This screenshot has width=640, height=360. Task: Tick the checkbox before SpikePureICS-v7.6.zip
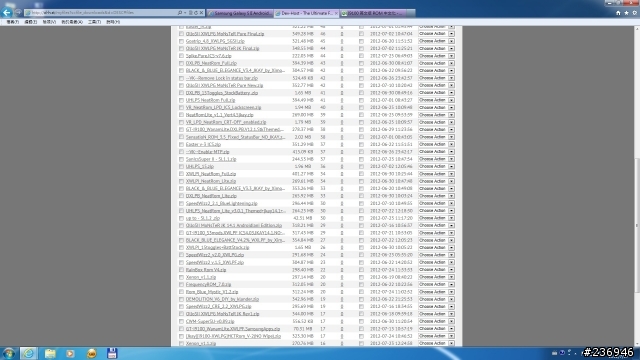coord(181,56)
